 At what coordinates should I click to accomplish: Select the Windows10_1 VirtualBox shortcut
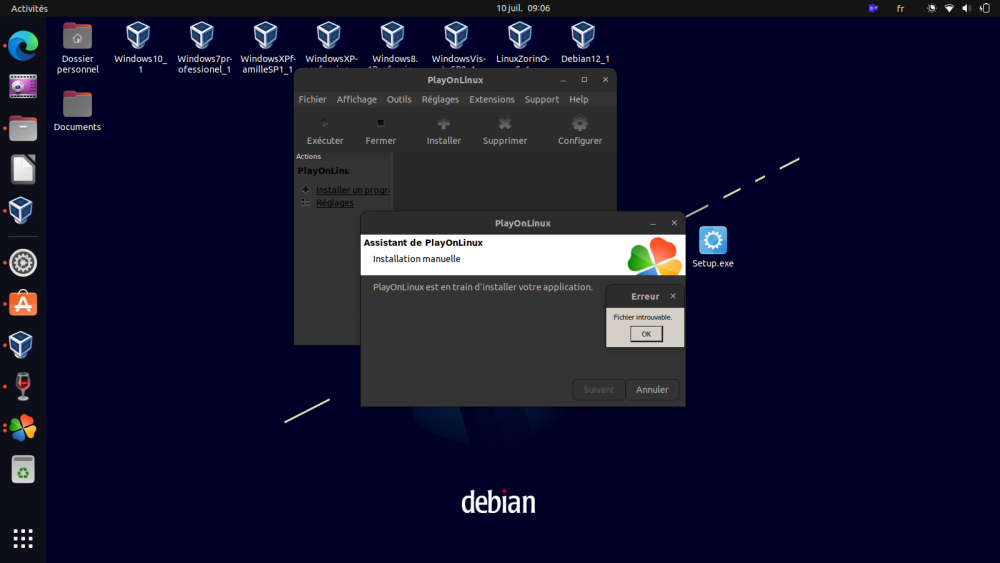coord(140,48)
